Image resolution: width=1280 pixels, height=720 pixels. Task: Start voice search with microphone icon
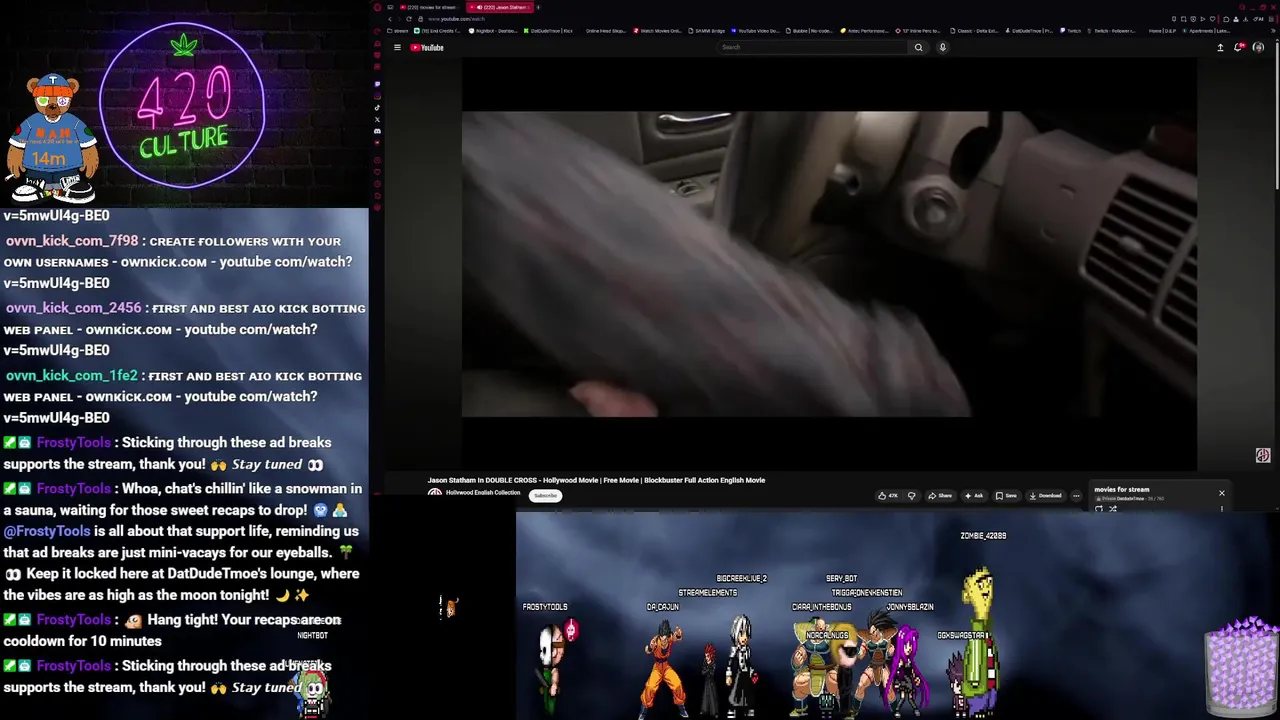point(942,47)
